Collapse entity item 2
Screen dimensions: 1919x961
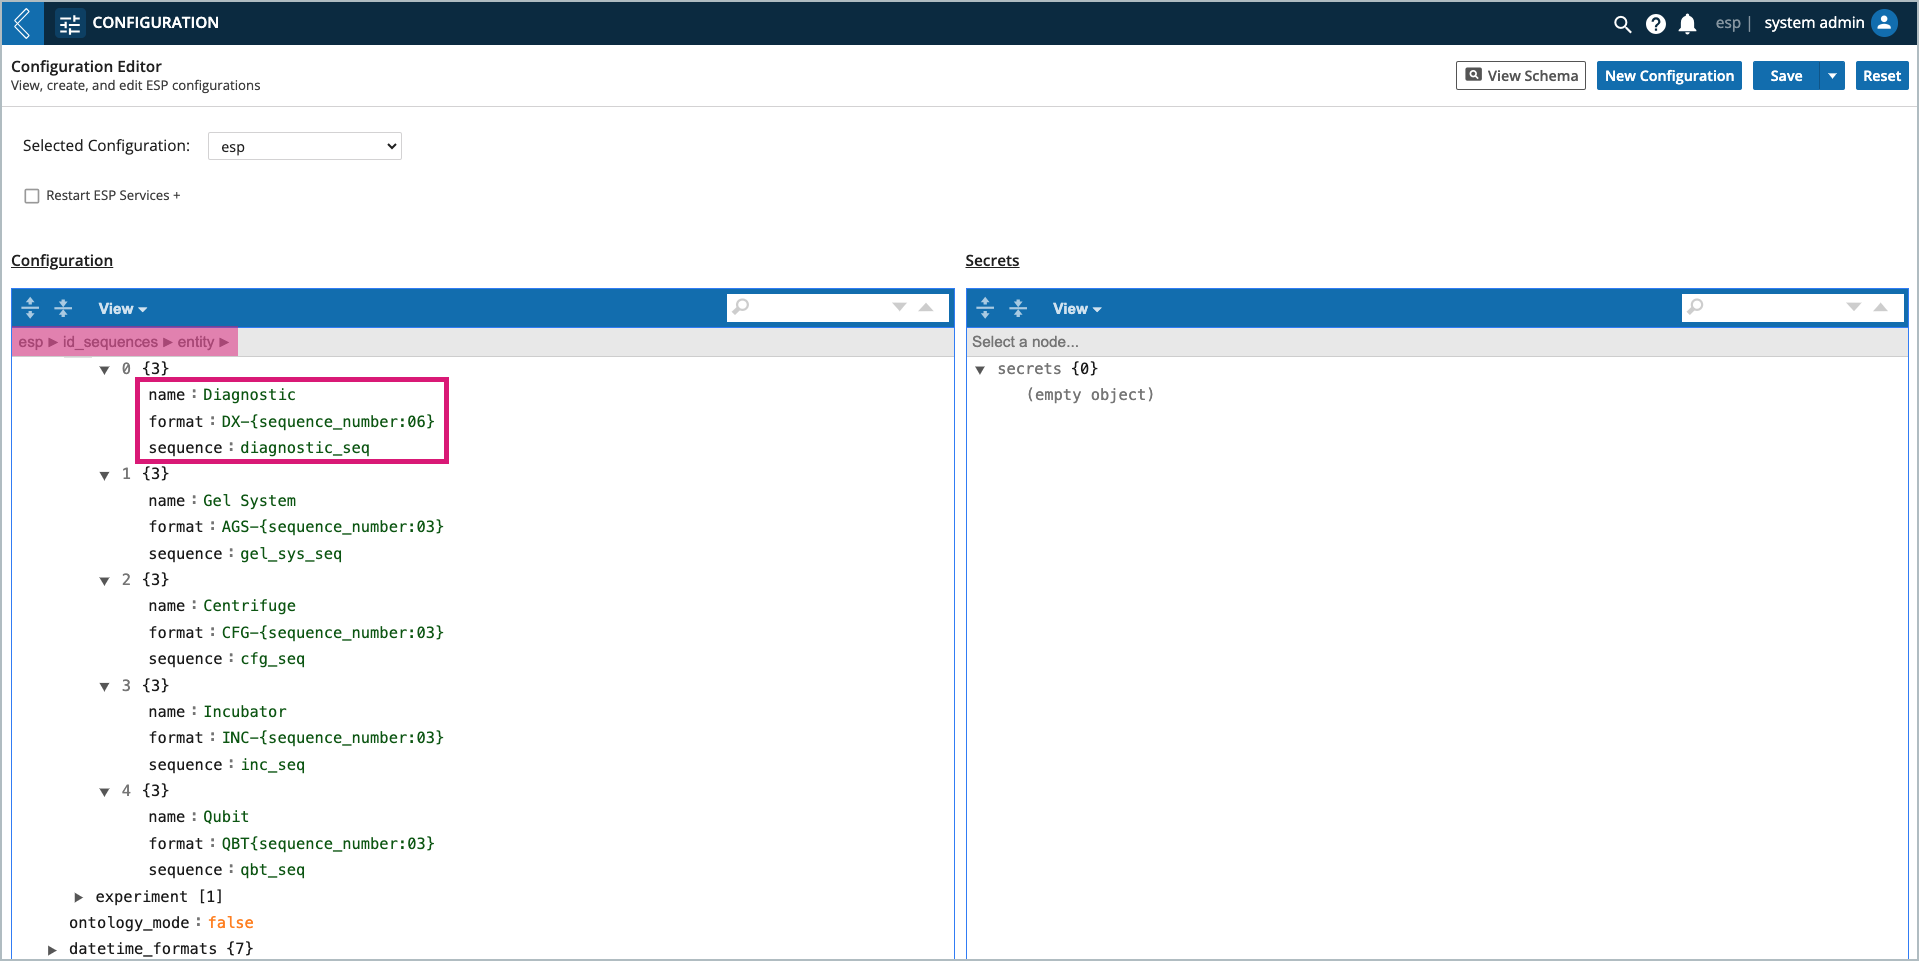click(x=104, y=581)
